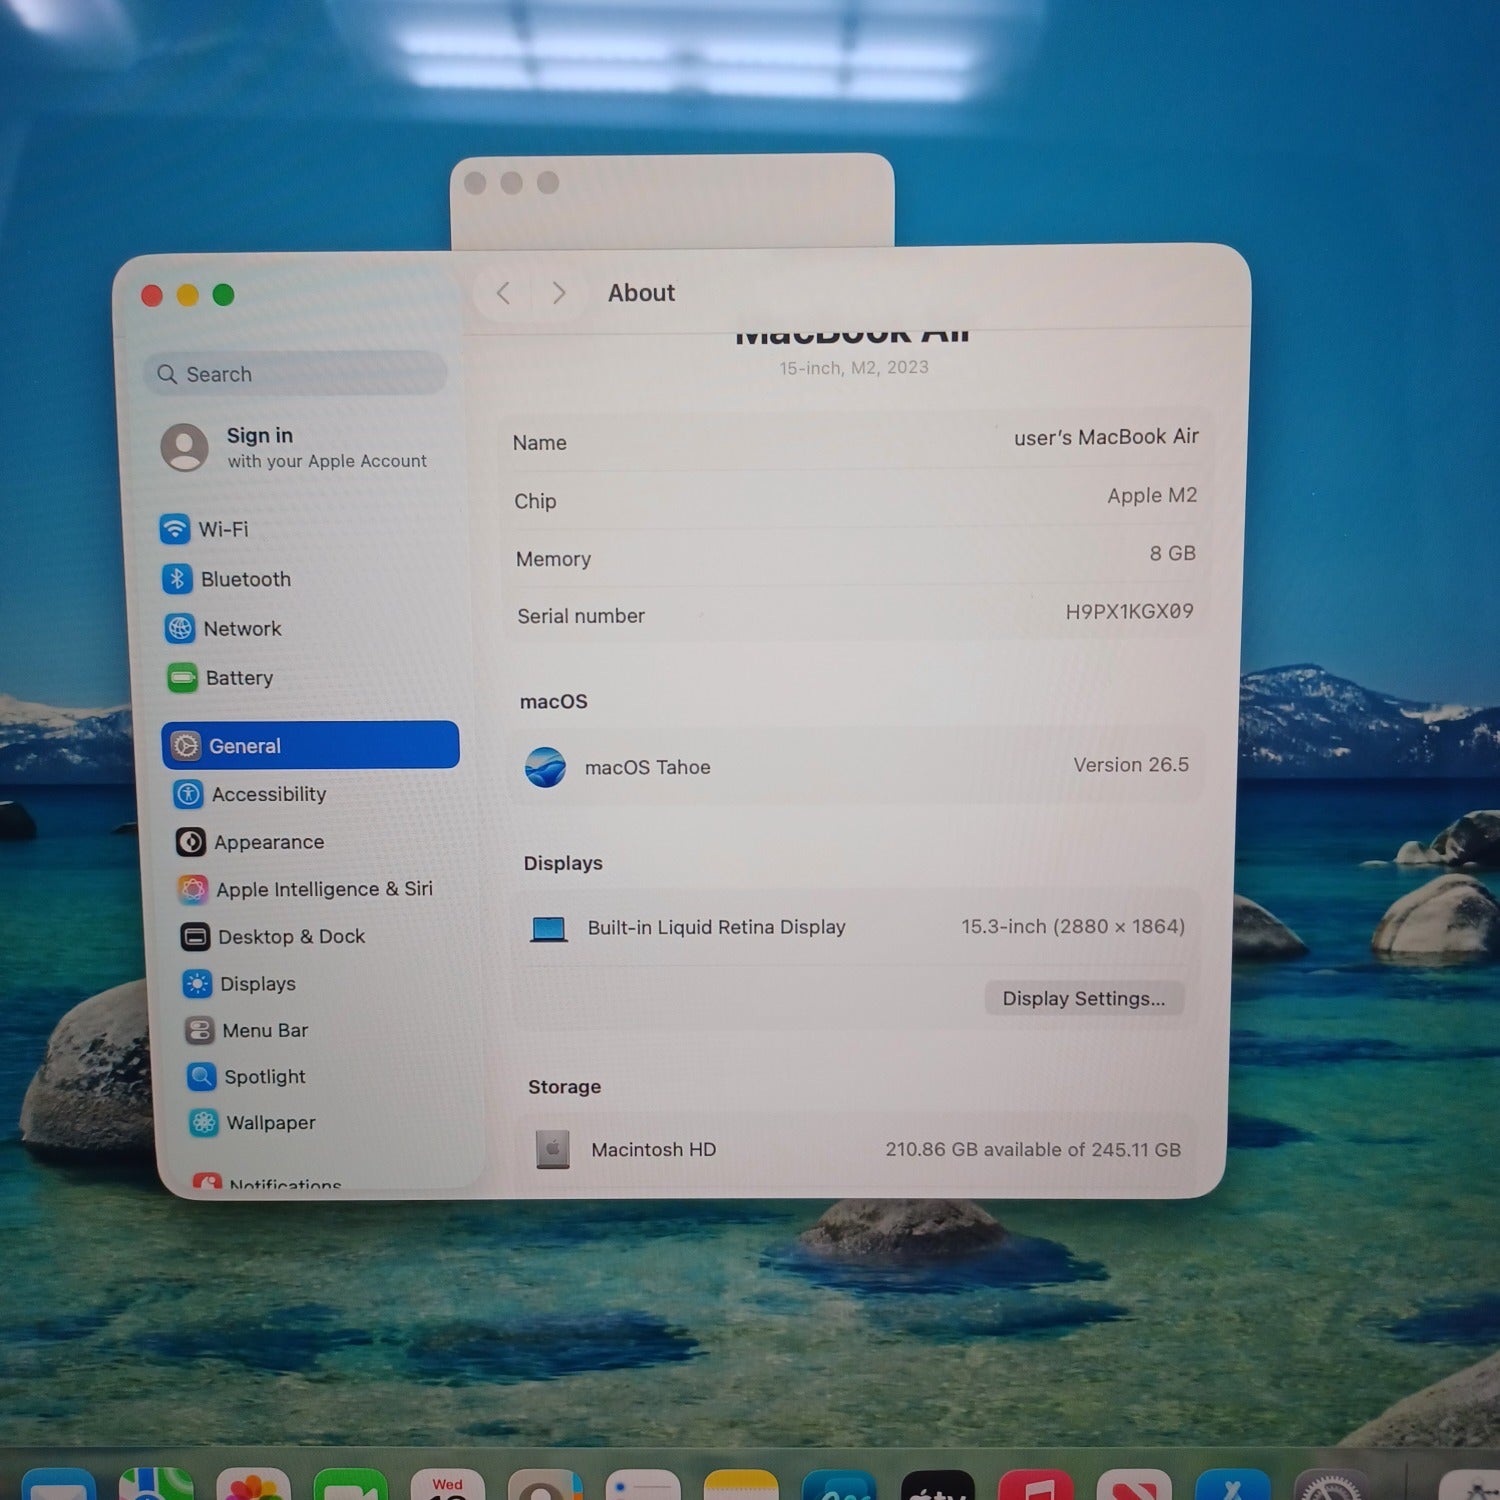Screen dimensions: 1500x1500
Task: Go forward with the right chevron
Action: point(559,293)
